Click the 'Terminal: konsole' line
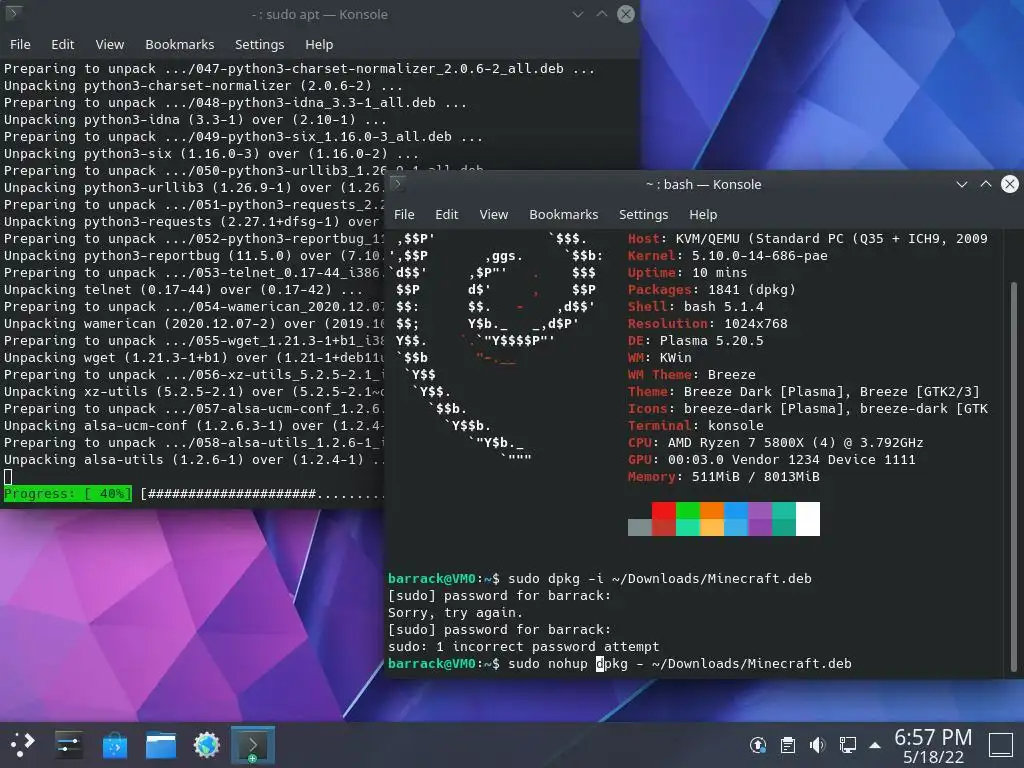The height and width of the screenshot is (768, 1024). pyautogui.click(x=696, y=425)
